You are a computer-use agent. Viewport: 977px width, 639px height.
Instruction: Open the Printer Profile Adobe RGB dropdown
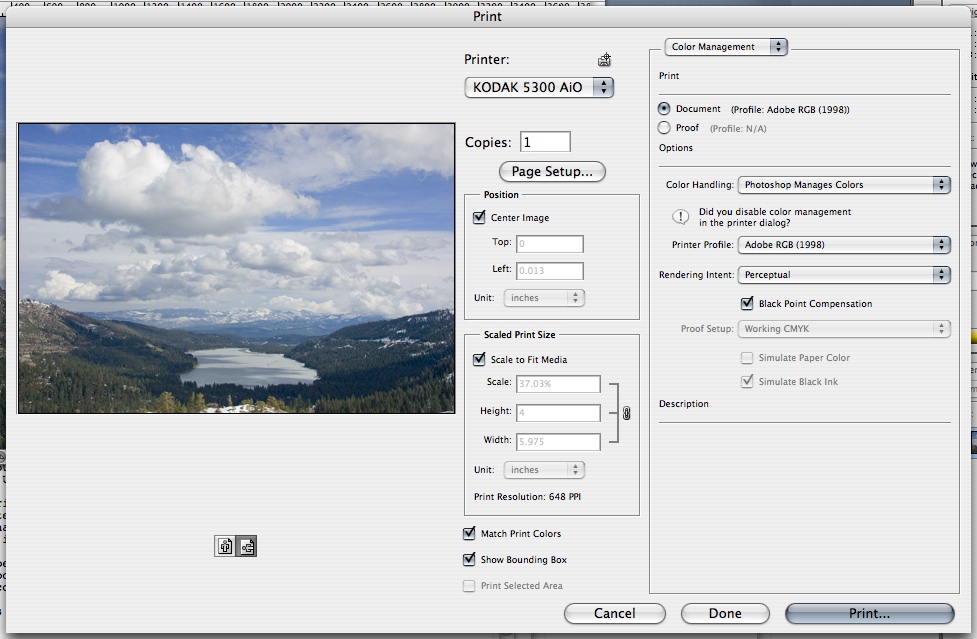click(x=843, y=245)
